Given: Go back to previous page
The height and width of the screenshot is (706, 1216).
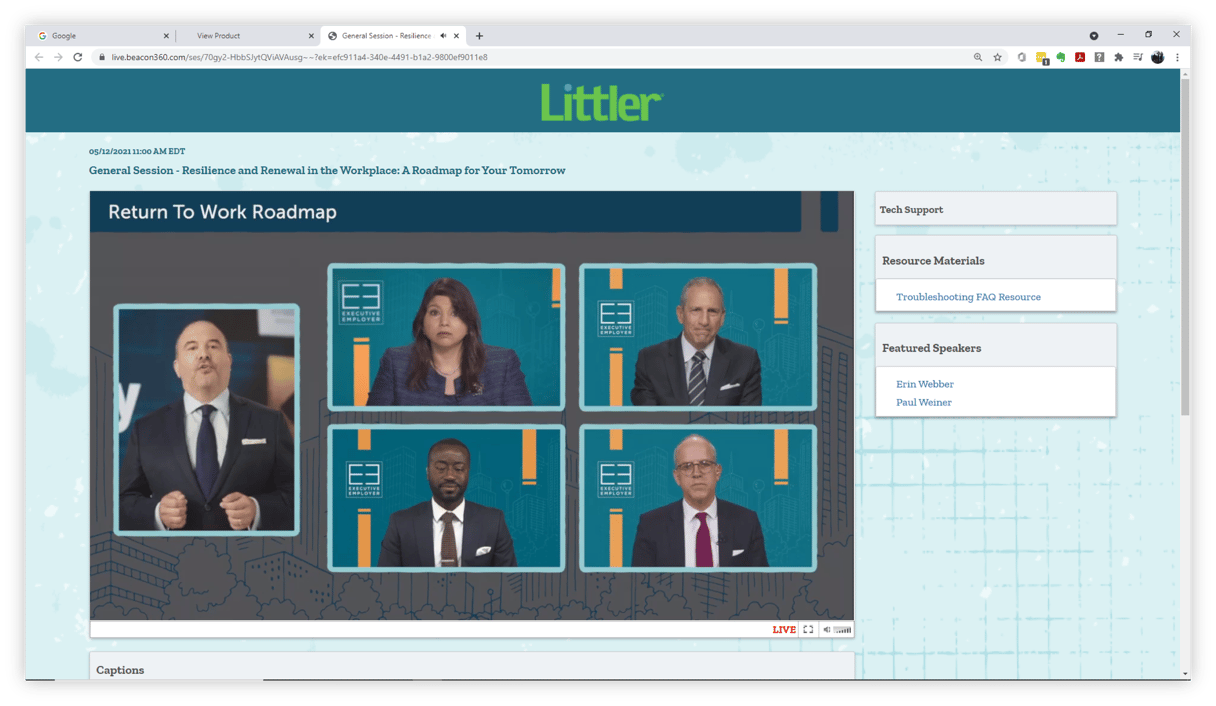Looking at the screenshot, I should (39, 57).
